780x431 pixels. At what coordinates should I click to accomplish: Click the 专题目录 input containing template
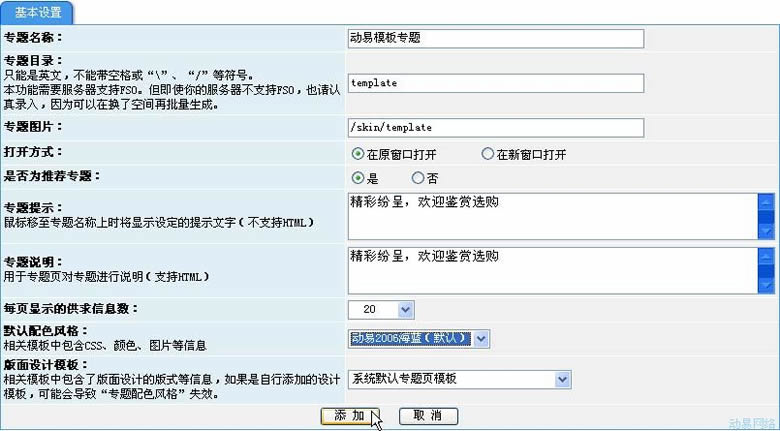[x=495, y=83]
